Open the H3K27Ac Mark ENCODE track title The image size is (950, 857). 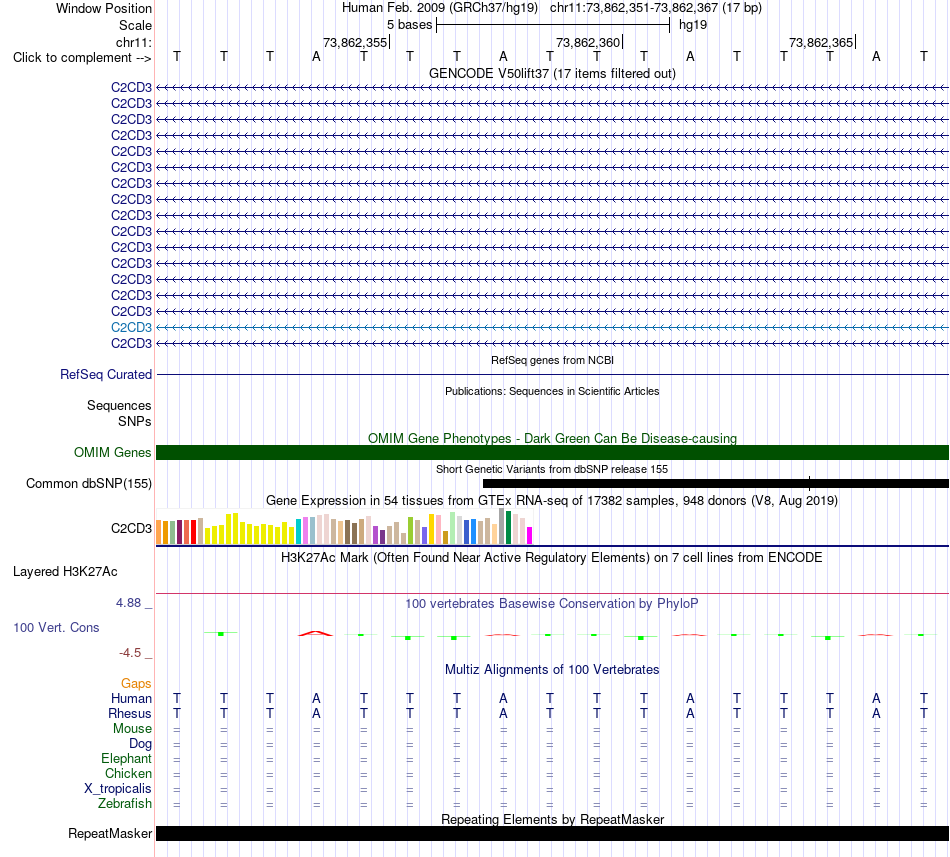click(x=552, y=558)
